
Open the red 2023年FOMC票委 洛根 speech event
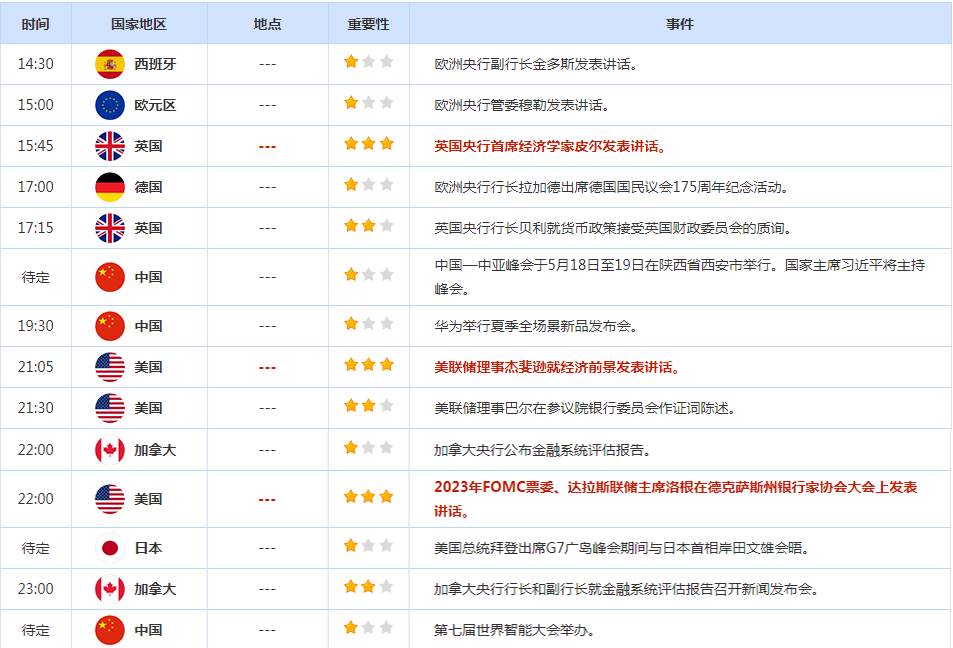(x=676, y=499)
